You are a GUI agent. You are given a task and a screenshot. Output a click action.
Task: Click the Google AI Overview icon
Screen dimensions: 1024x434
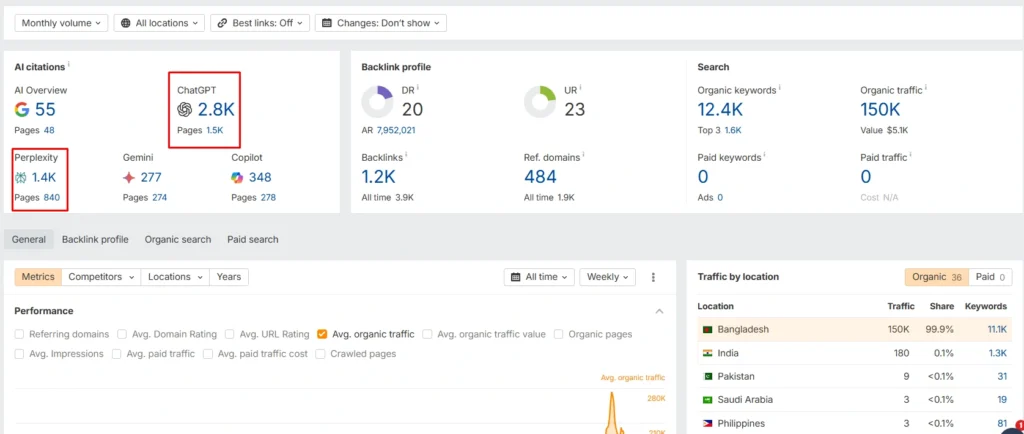(x=22, y=110)
